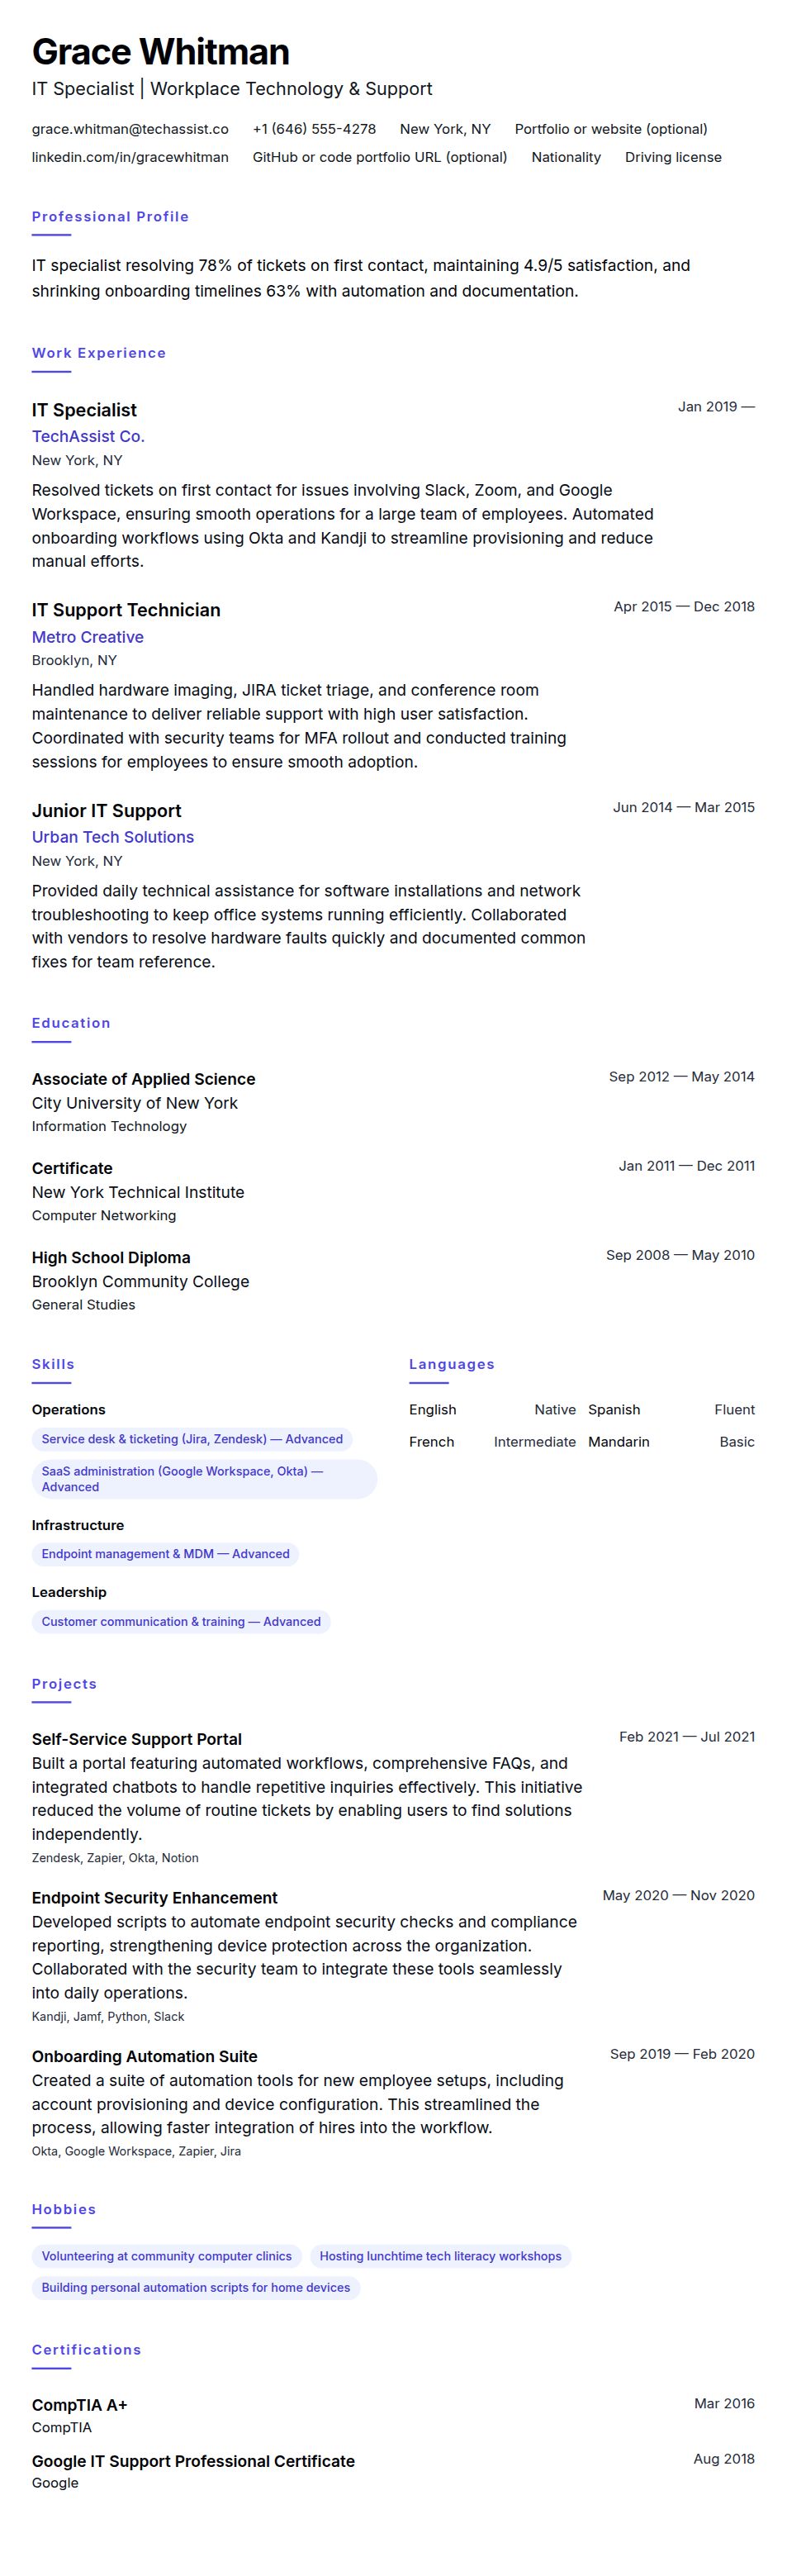Image resolution: width=787 pixels, height=2576 pixels.
Task: Select the Grace Whitman name heading
Action: pos(161,51)
